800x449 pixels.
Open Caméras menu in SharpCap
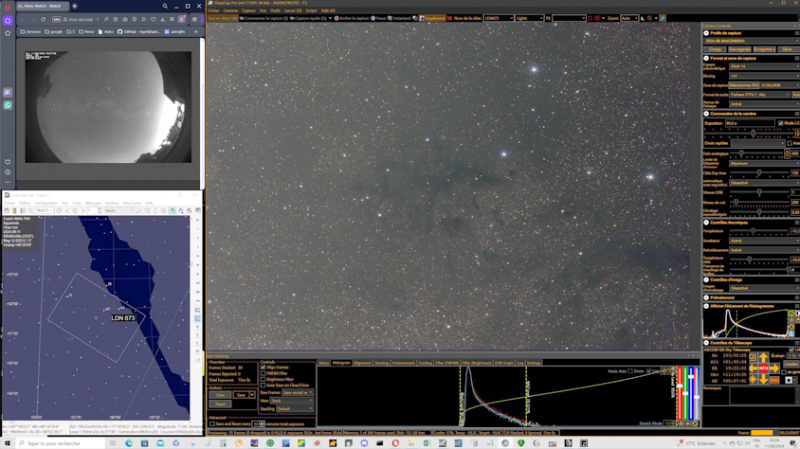coord(231,11)
